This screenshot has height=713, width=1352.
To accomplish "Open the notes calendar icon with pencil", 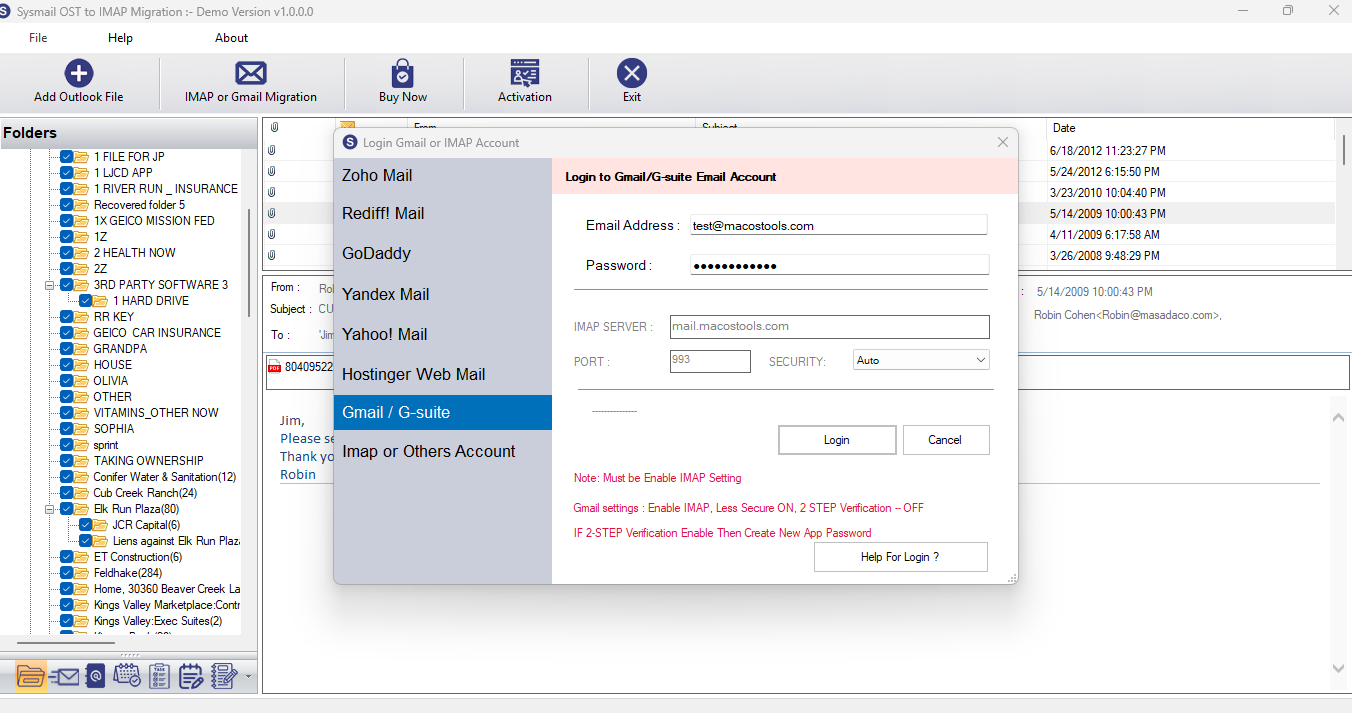I will [191, 677].
